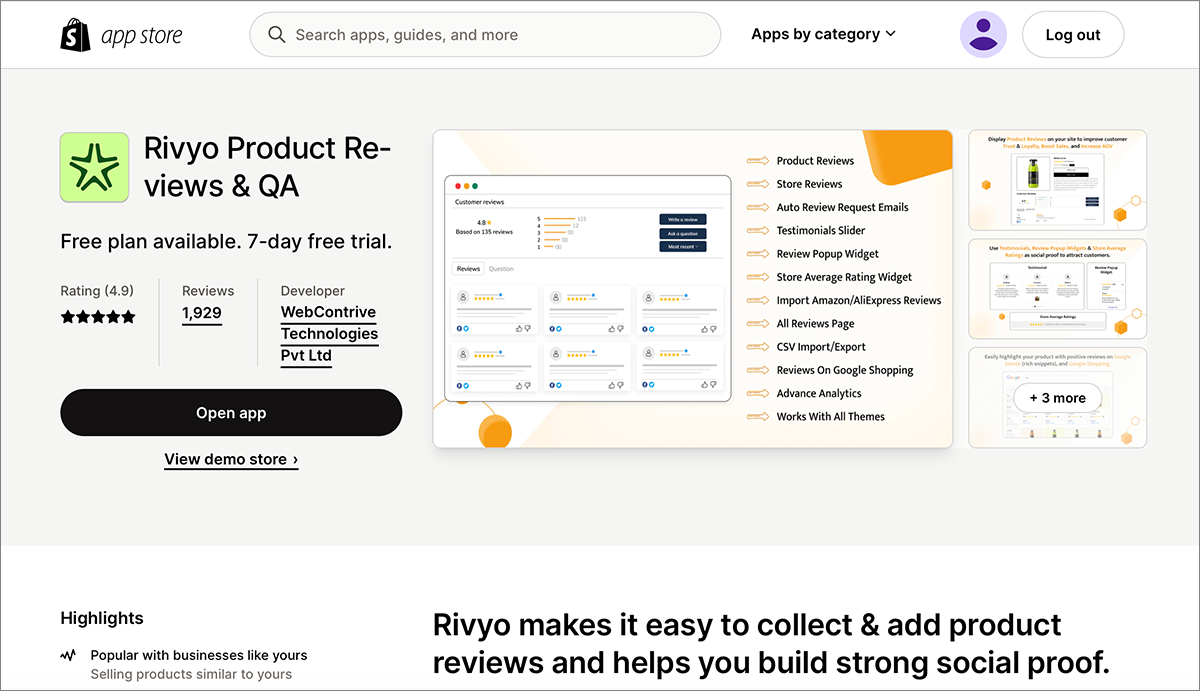Click the search apps input field
This screenshot has width=1200, height=691.
pos(485,34)
